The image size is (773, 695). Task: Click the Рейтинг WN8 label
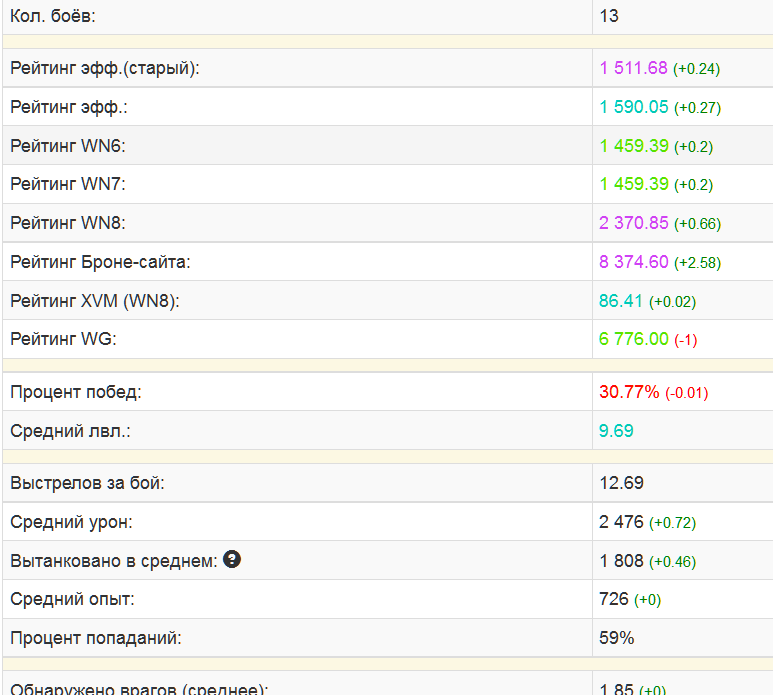coord(68,223)
